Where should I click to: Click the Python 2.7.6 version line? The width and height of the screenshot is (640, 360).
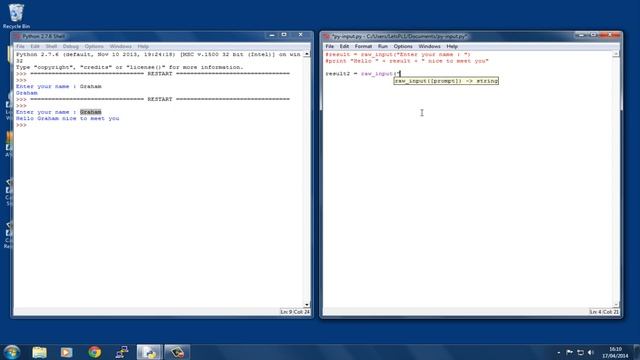[x=158, y=57]
